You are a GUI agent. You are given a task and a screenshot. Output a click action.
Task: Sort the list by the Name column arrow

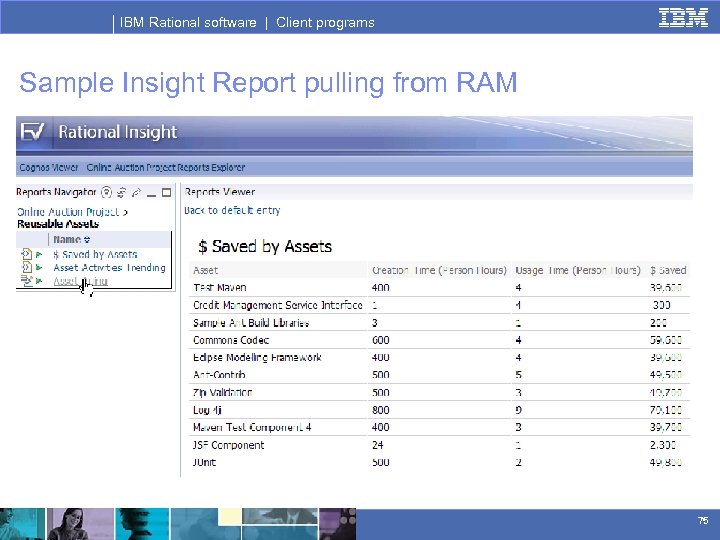coord(87,240)
